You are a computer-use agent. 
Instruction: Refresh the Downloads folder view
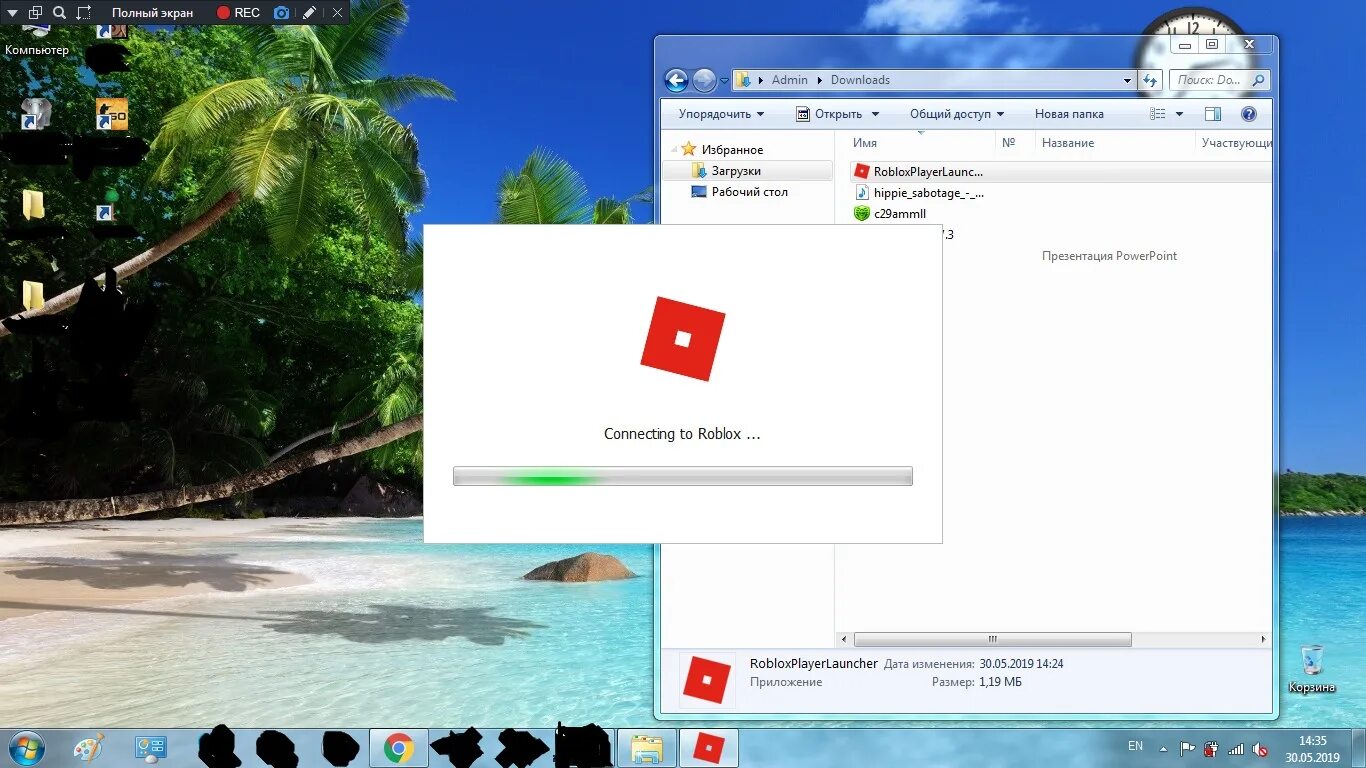click(x=1150, y=80)
